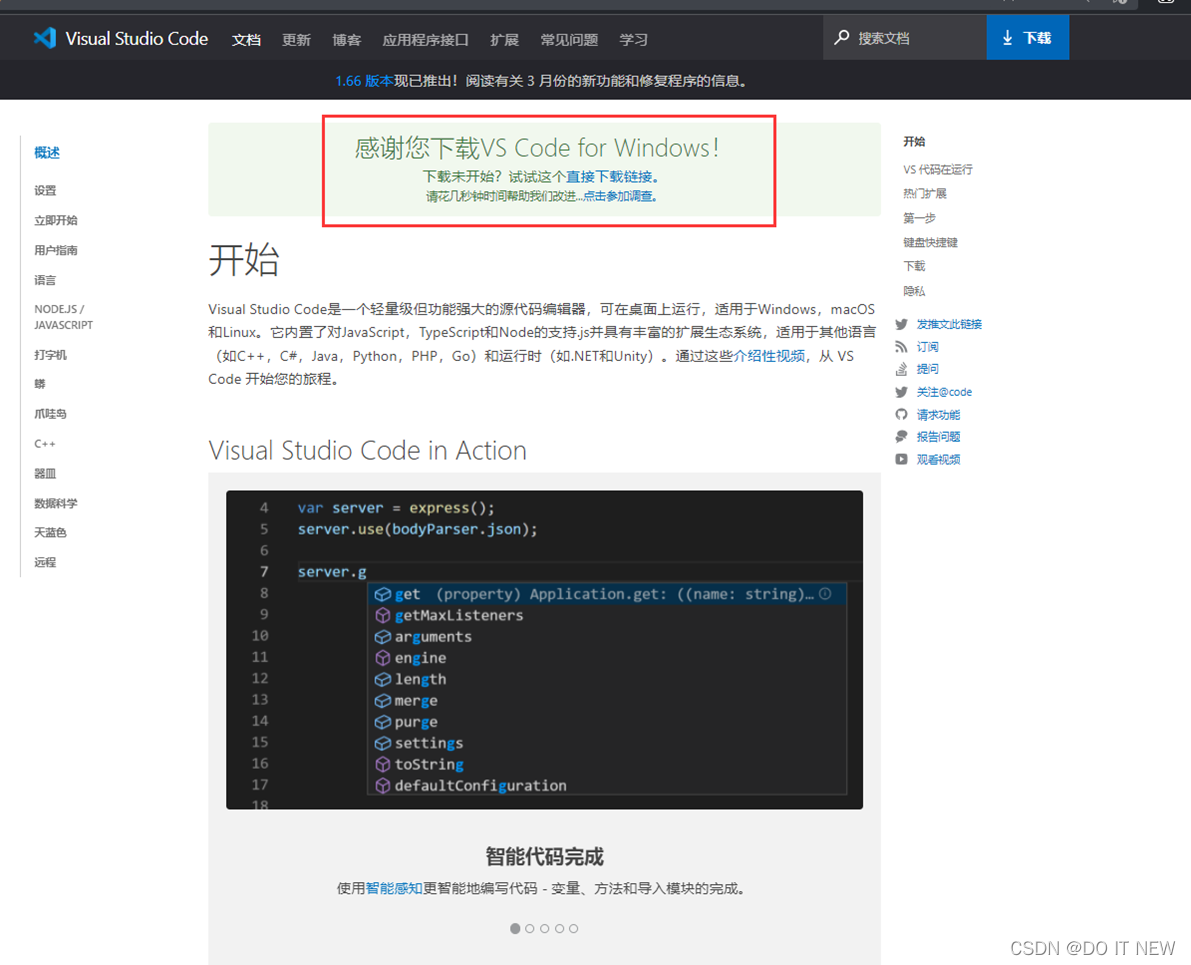Viewport: 1191px width, 965px height.
Task: Click the 智能感知 link below the carousel
Action: click(394, 888)
